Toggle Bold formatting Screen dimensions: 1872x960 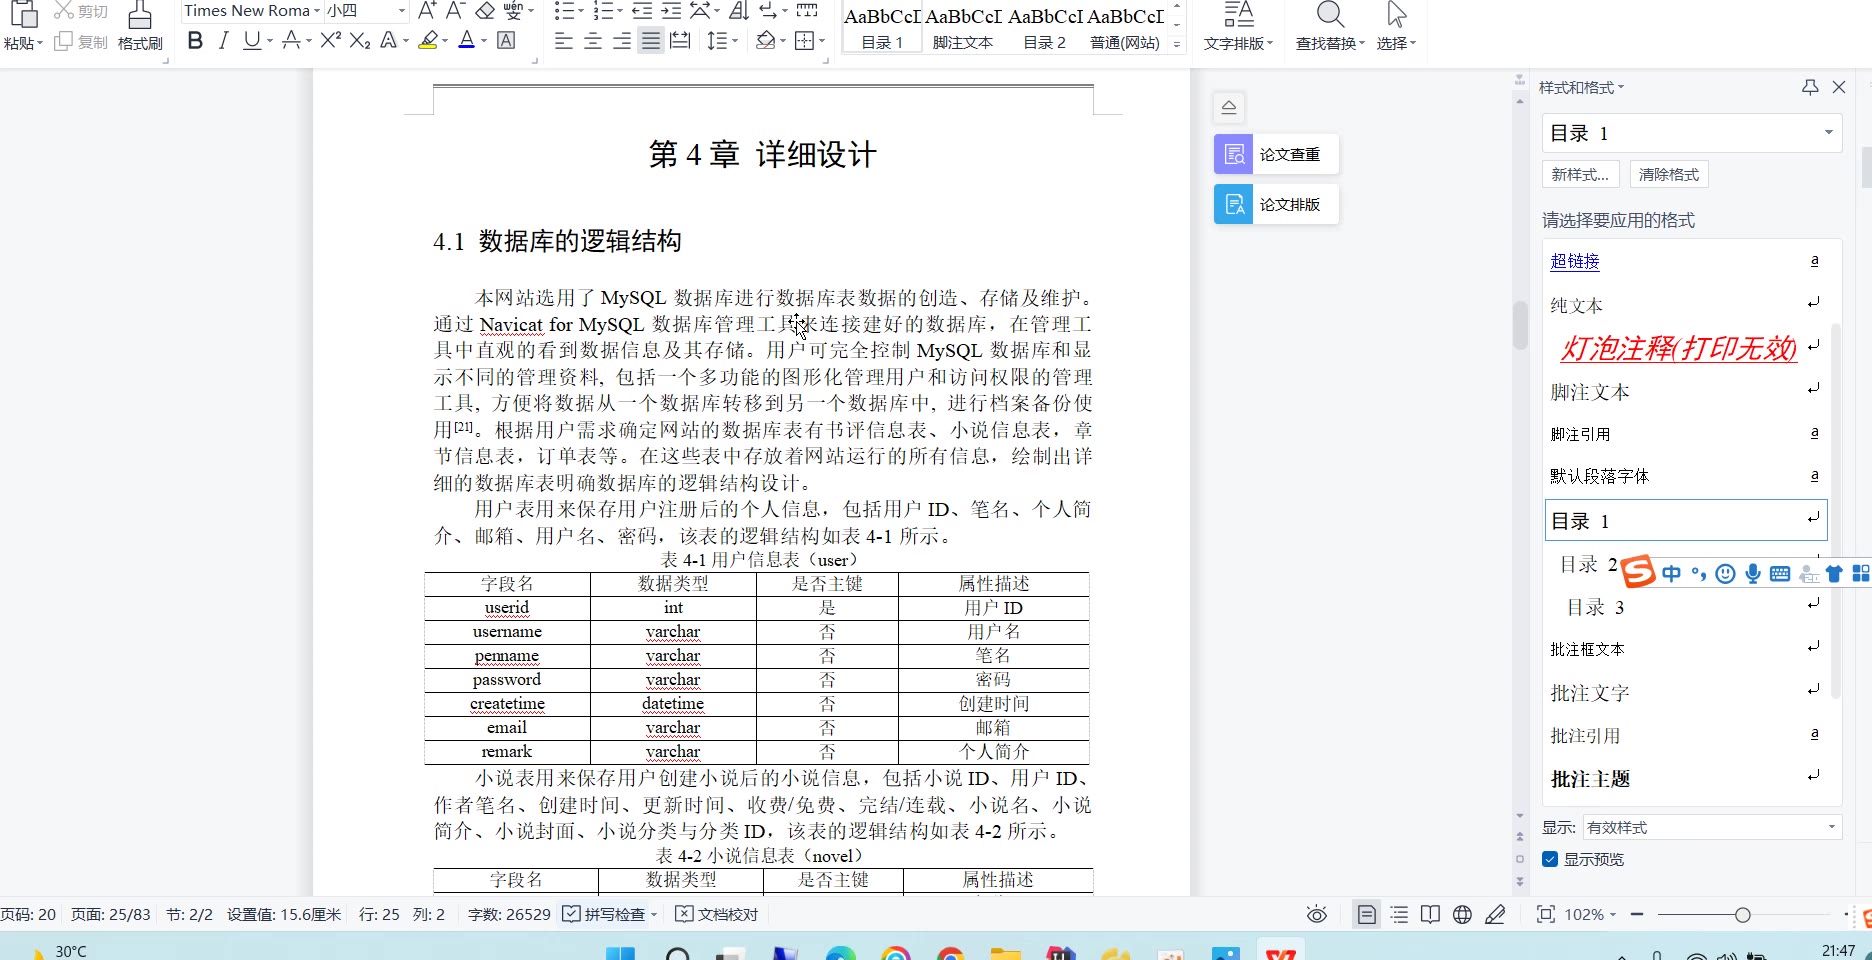coord(195,41)
